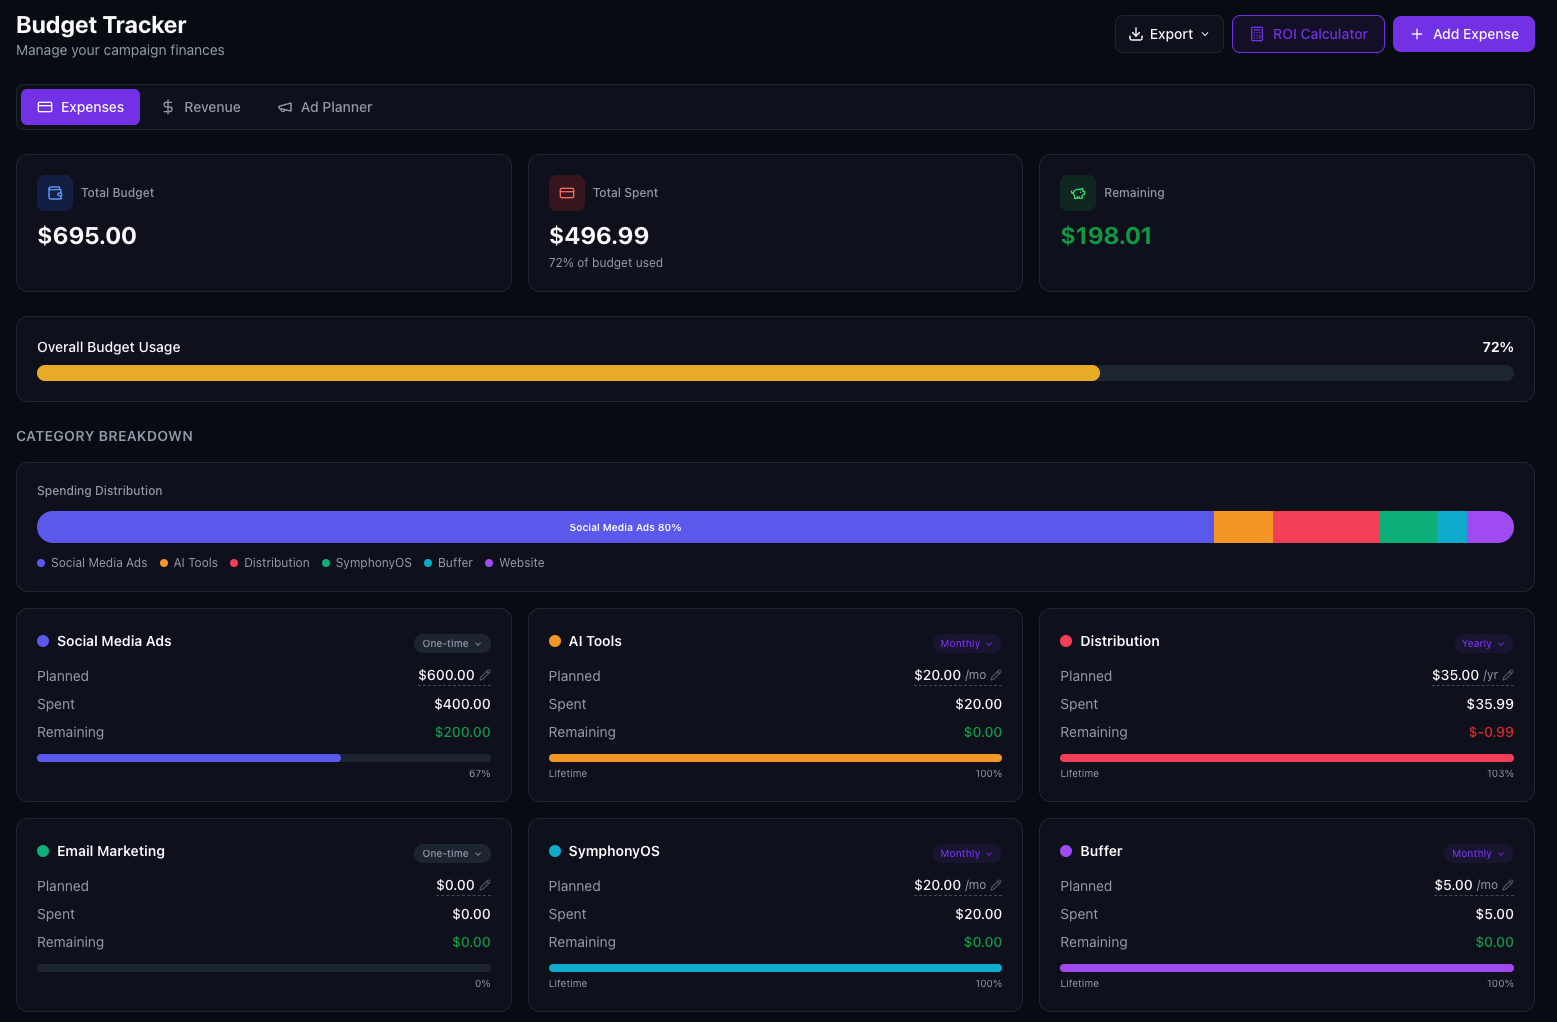Click the Remaining piggy bank icon
Image resolution: width=1557 pixels, height=1022 pixels.
1078,193
